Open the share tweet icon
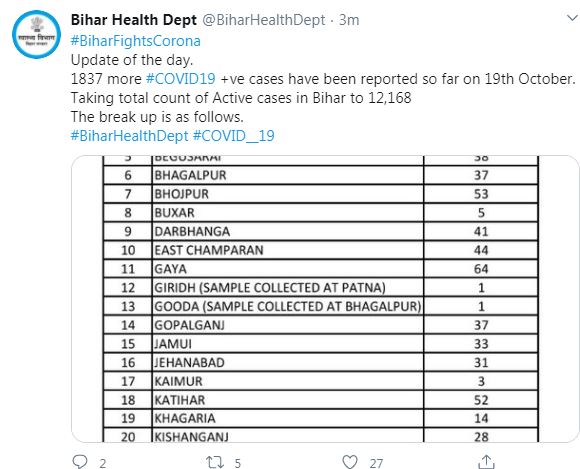580x469 pixels. (486, 462)
